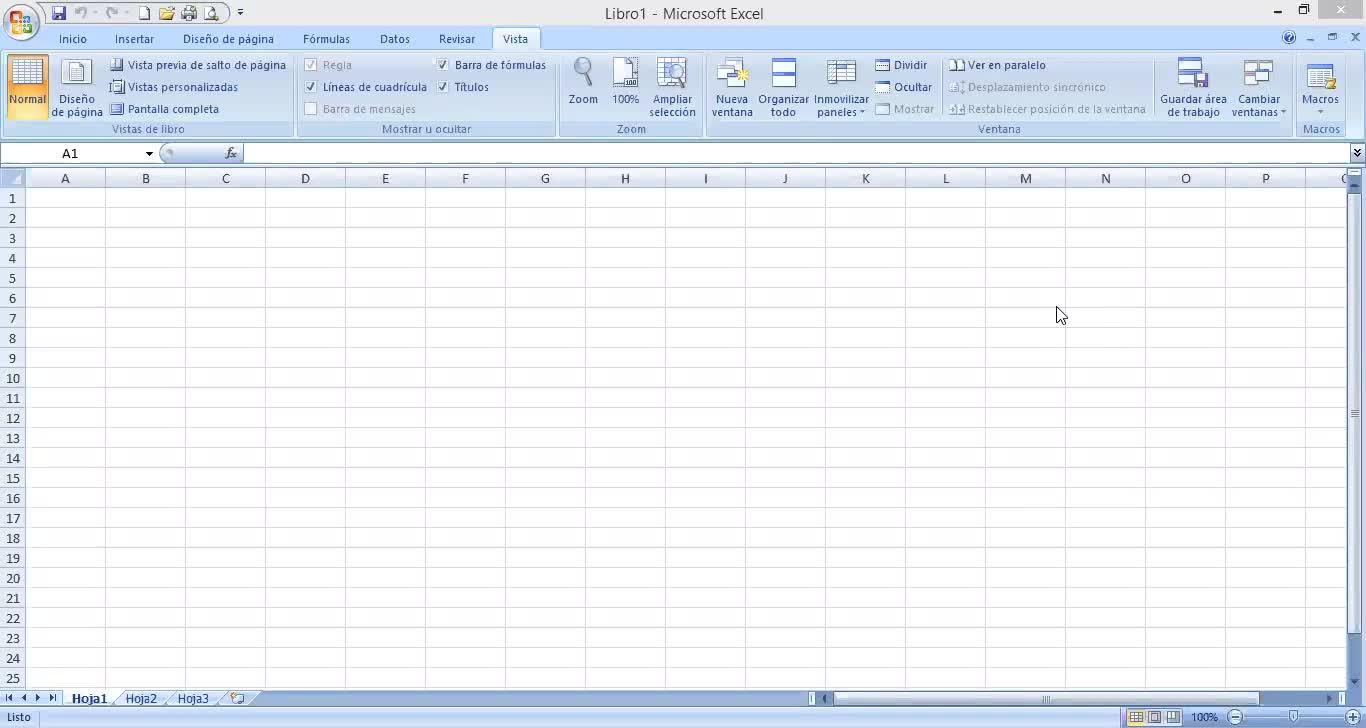
Task: Click the Select All corner button
Action: [13, 178]
